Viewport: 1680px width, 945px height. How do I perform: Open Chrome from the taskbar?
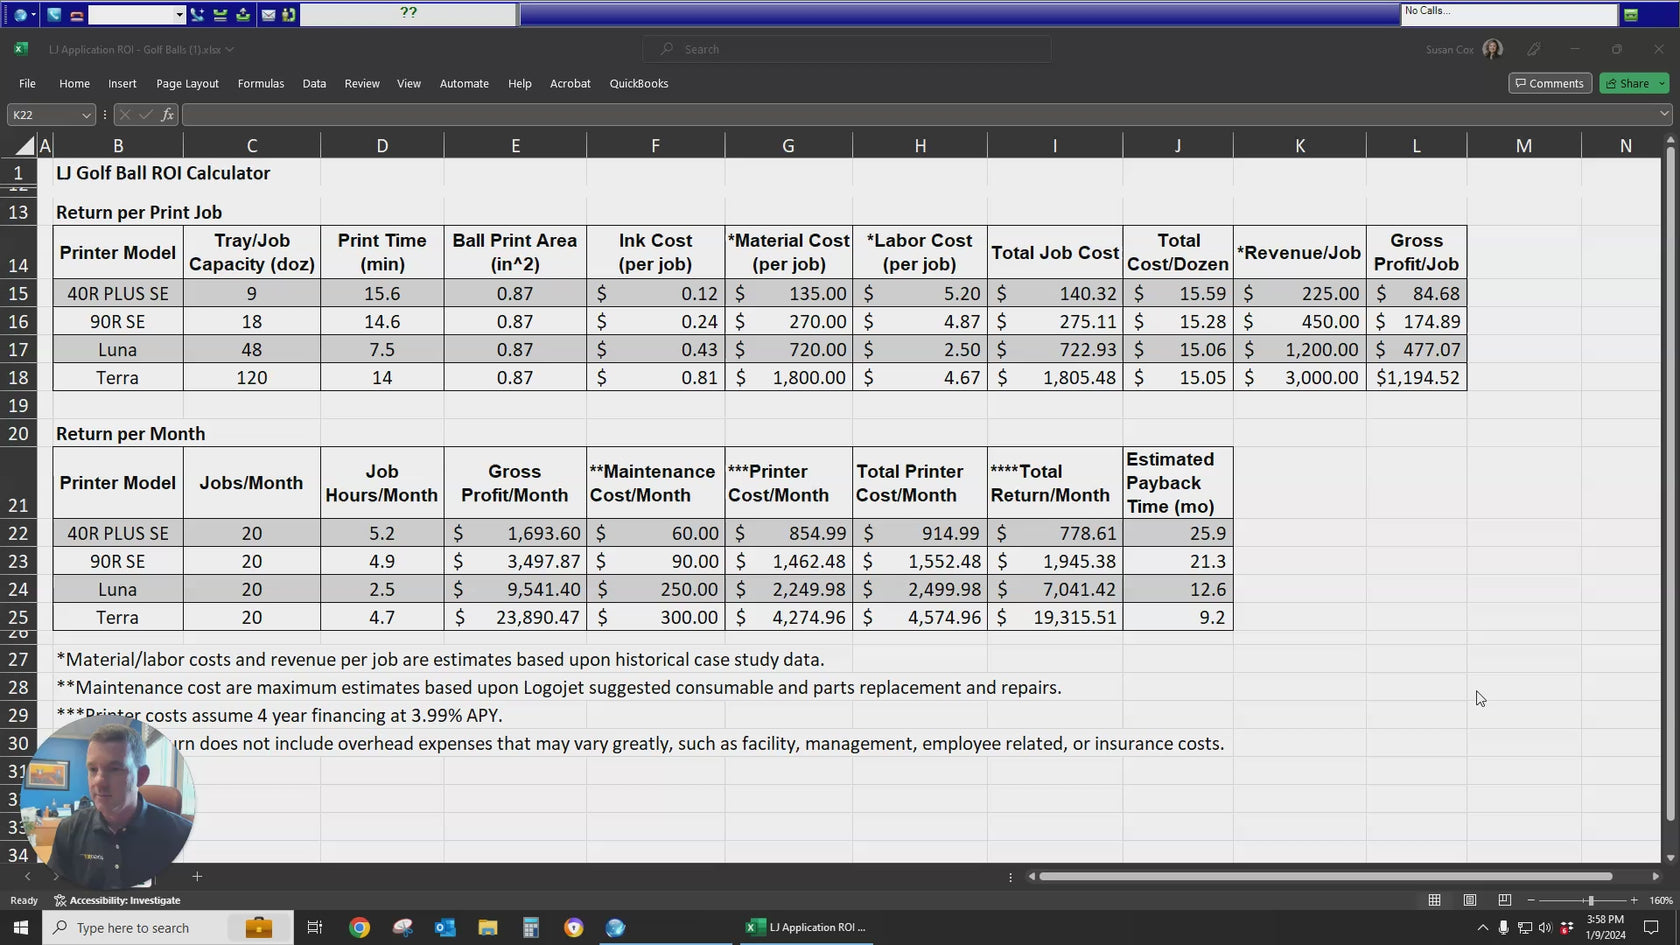coord(359,928)
